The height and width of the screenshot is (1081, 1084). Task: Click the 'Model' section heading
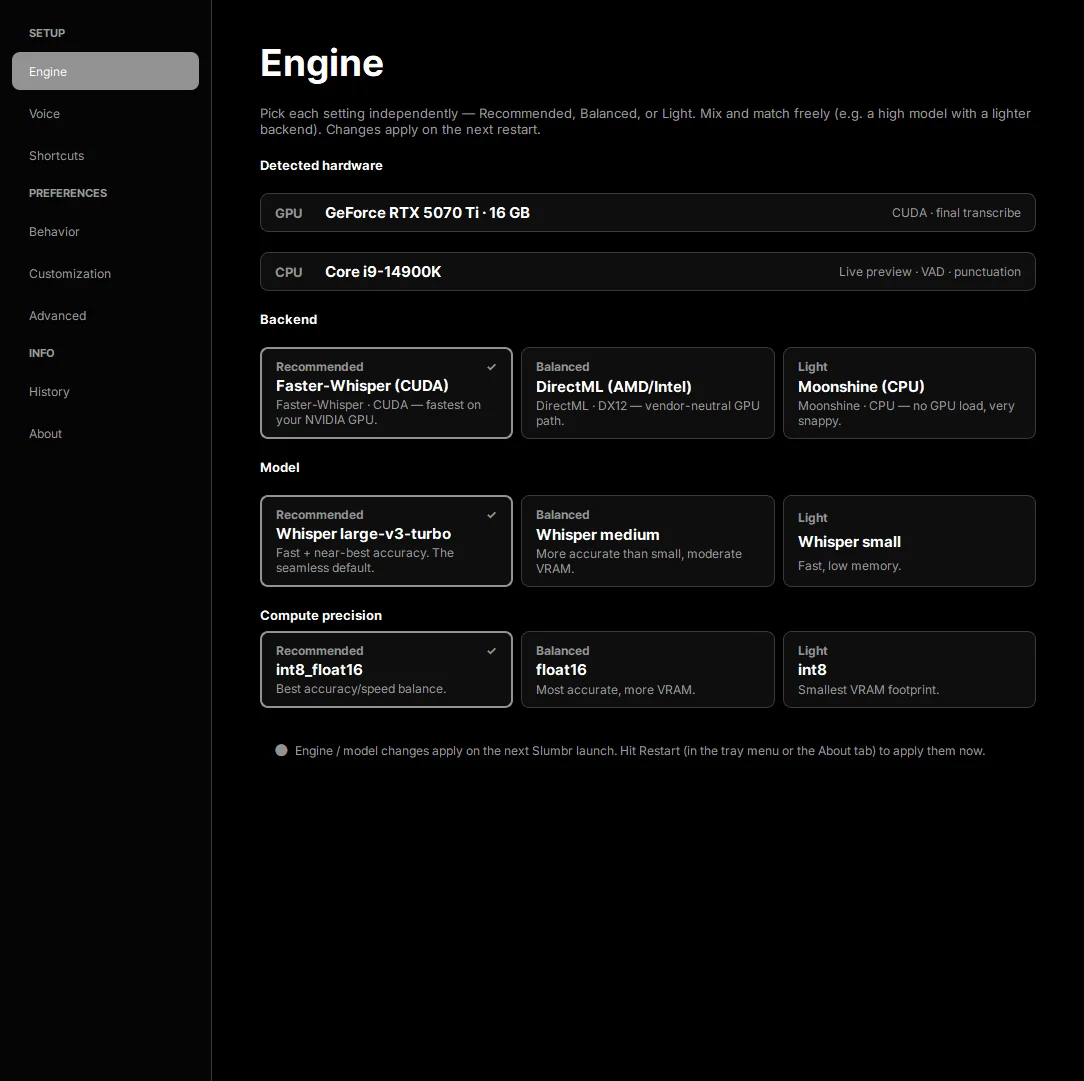pos(279,467)
